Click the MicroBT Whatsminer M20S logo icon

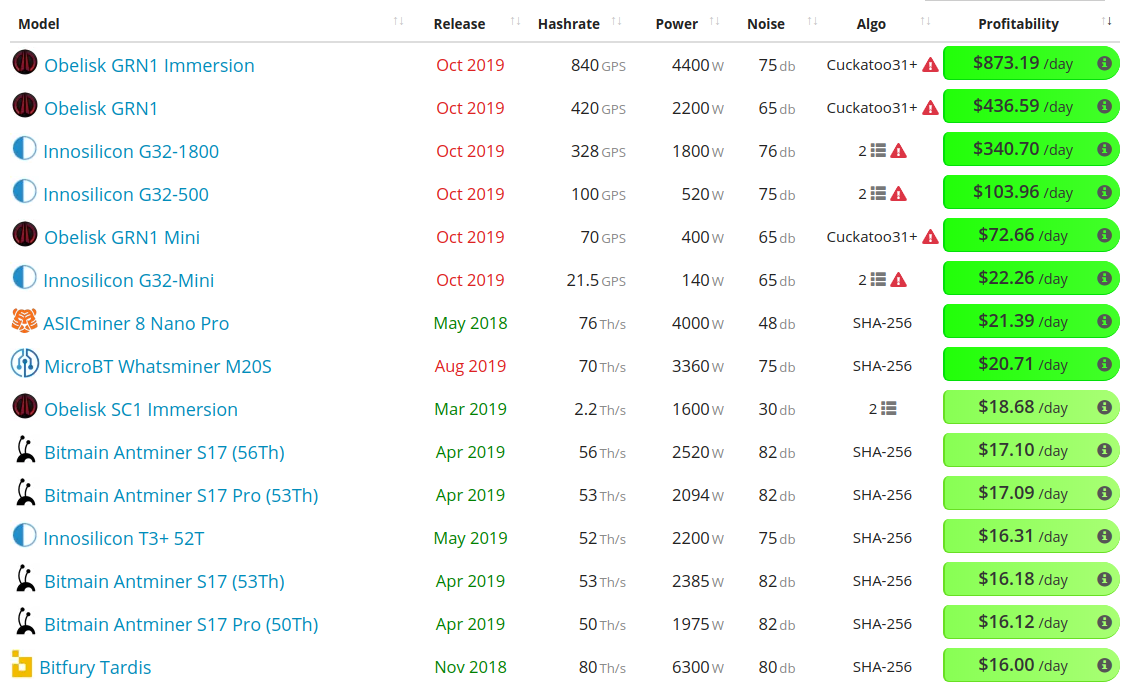click(25, 365)
